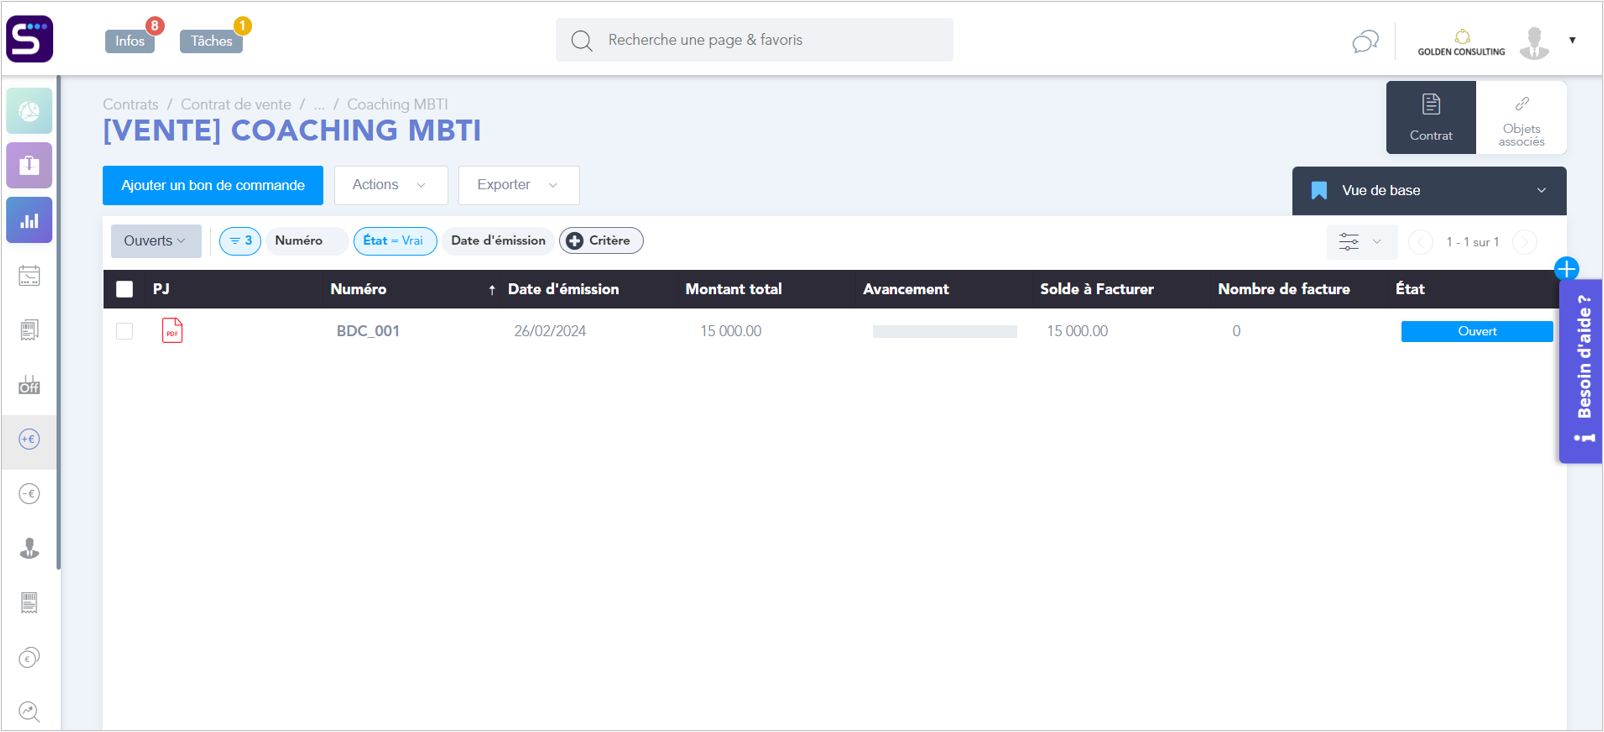The width and height of the screenshot is (1604, 732).
Task: Open the S application logo home
Action: pos(29,39)
